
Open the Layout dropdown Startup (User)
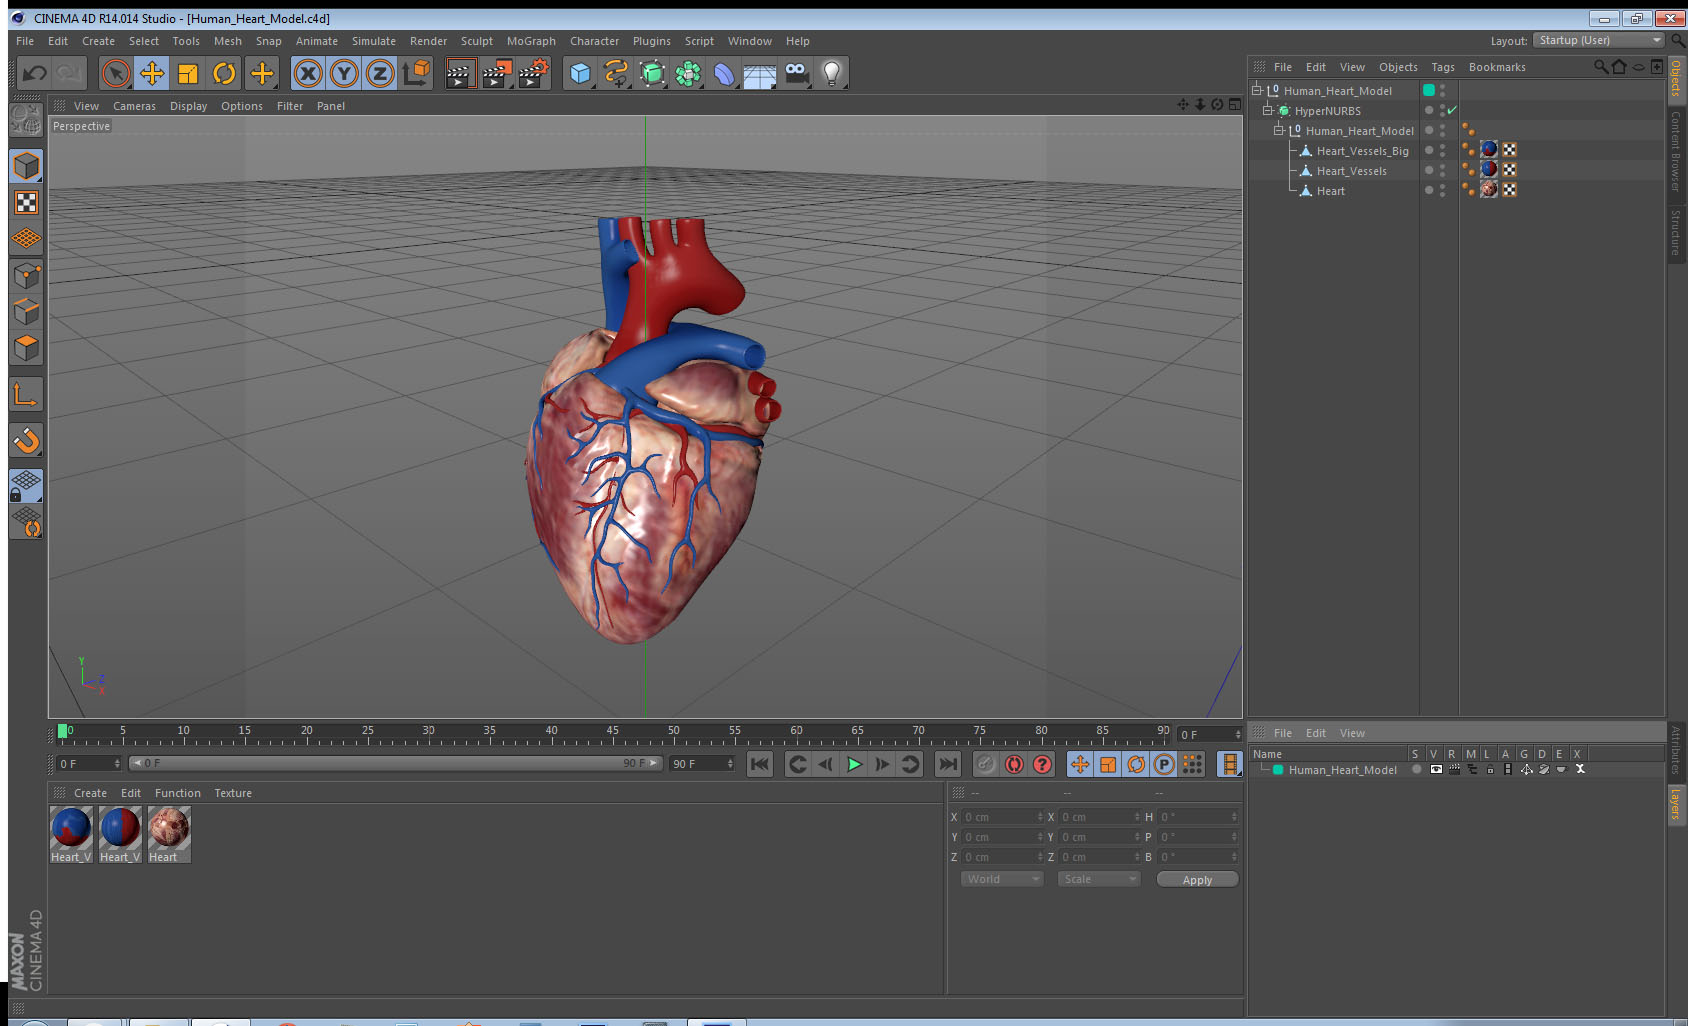coord(1600,40)
